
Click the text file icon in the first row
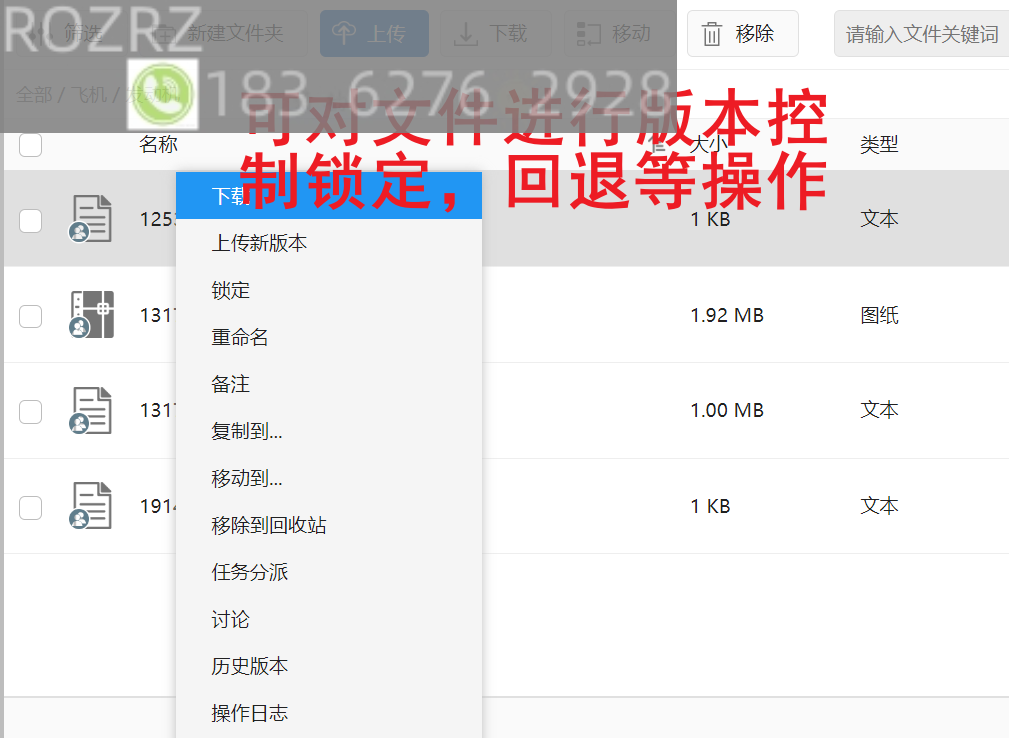[92, 219]
